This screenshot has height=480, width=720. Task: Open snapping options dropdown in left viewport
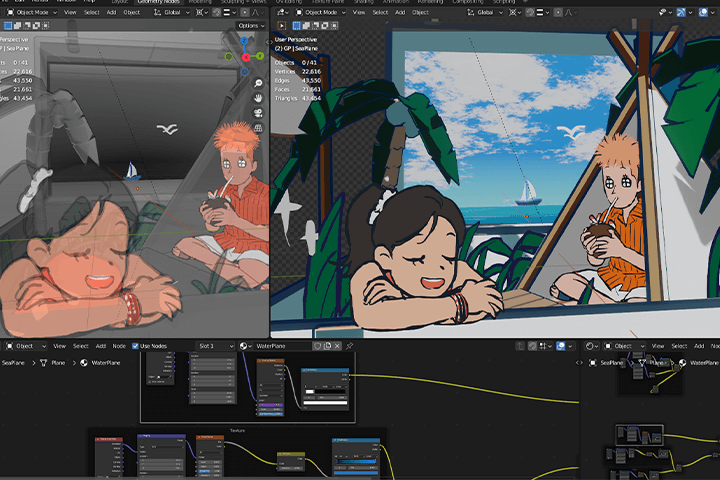point(229,12)
